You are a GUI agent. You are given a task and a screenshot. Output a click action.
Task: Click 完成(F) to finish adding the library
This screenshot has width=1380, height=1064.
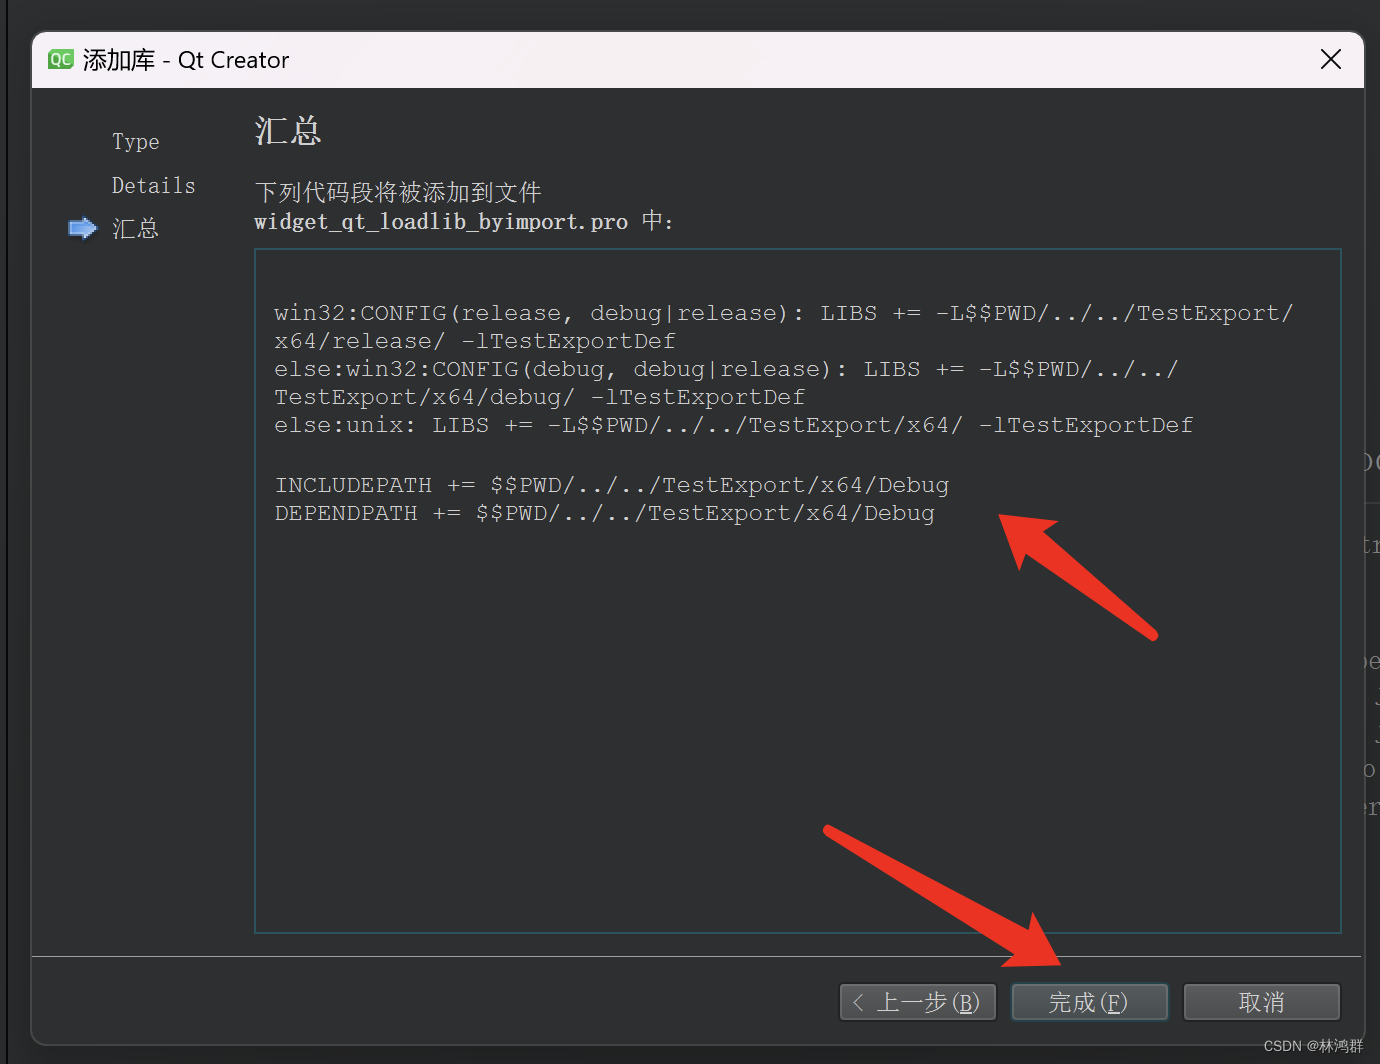pyautogui.click(x=1089, y=1002)
